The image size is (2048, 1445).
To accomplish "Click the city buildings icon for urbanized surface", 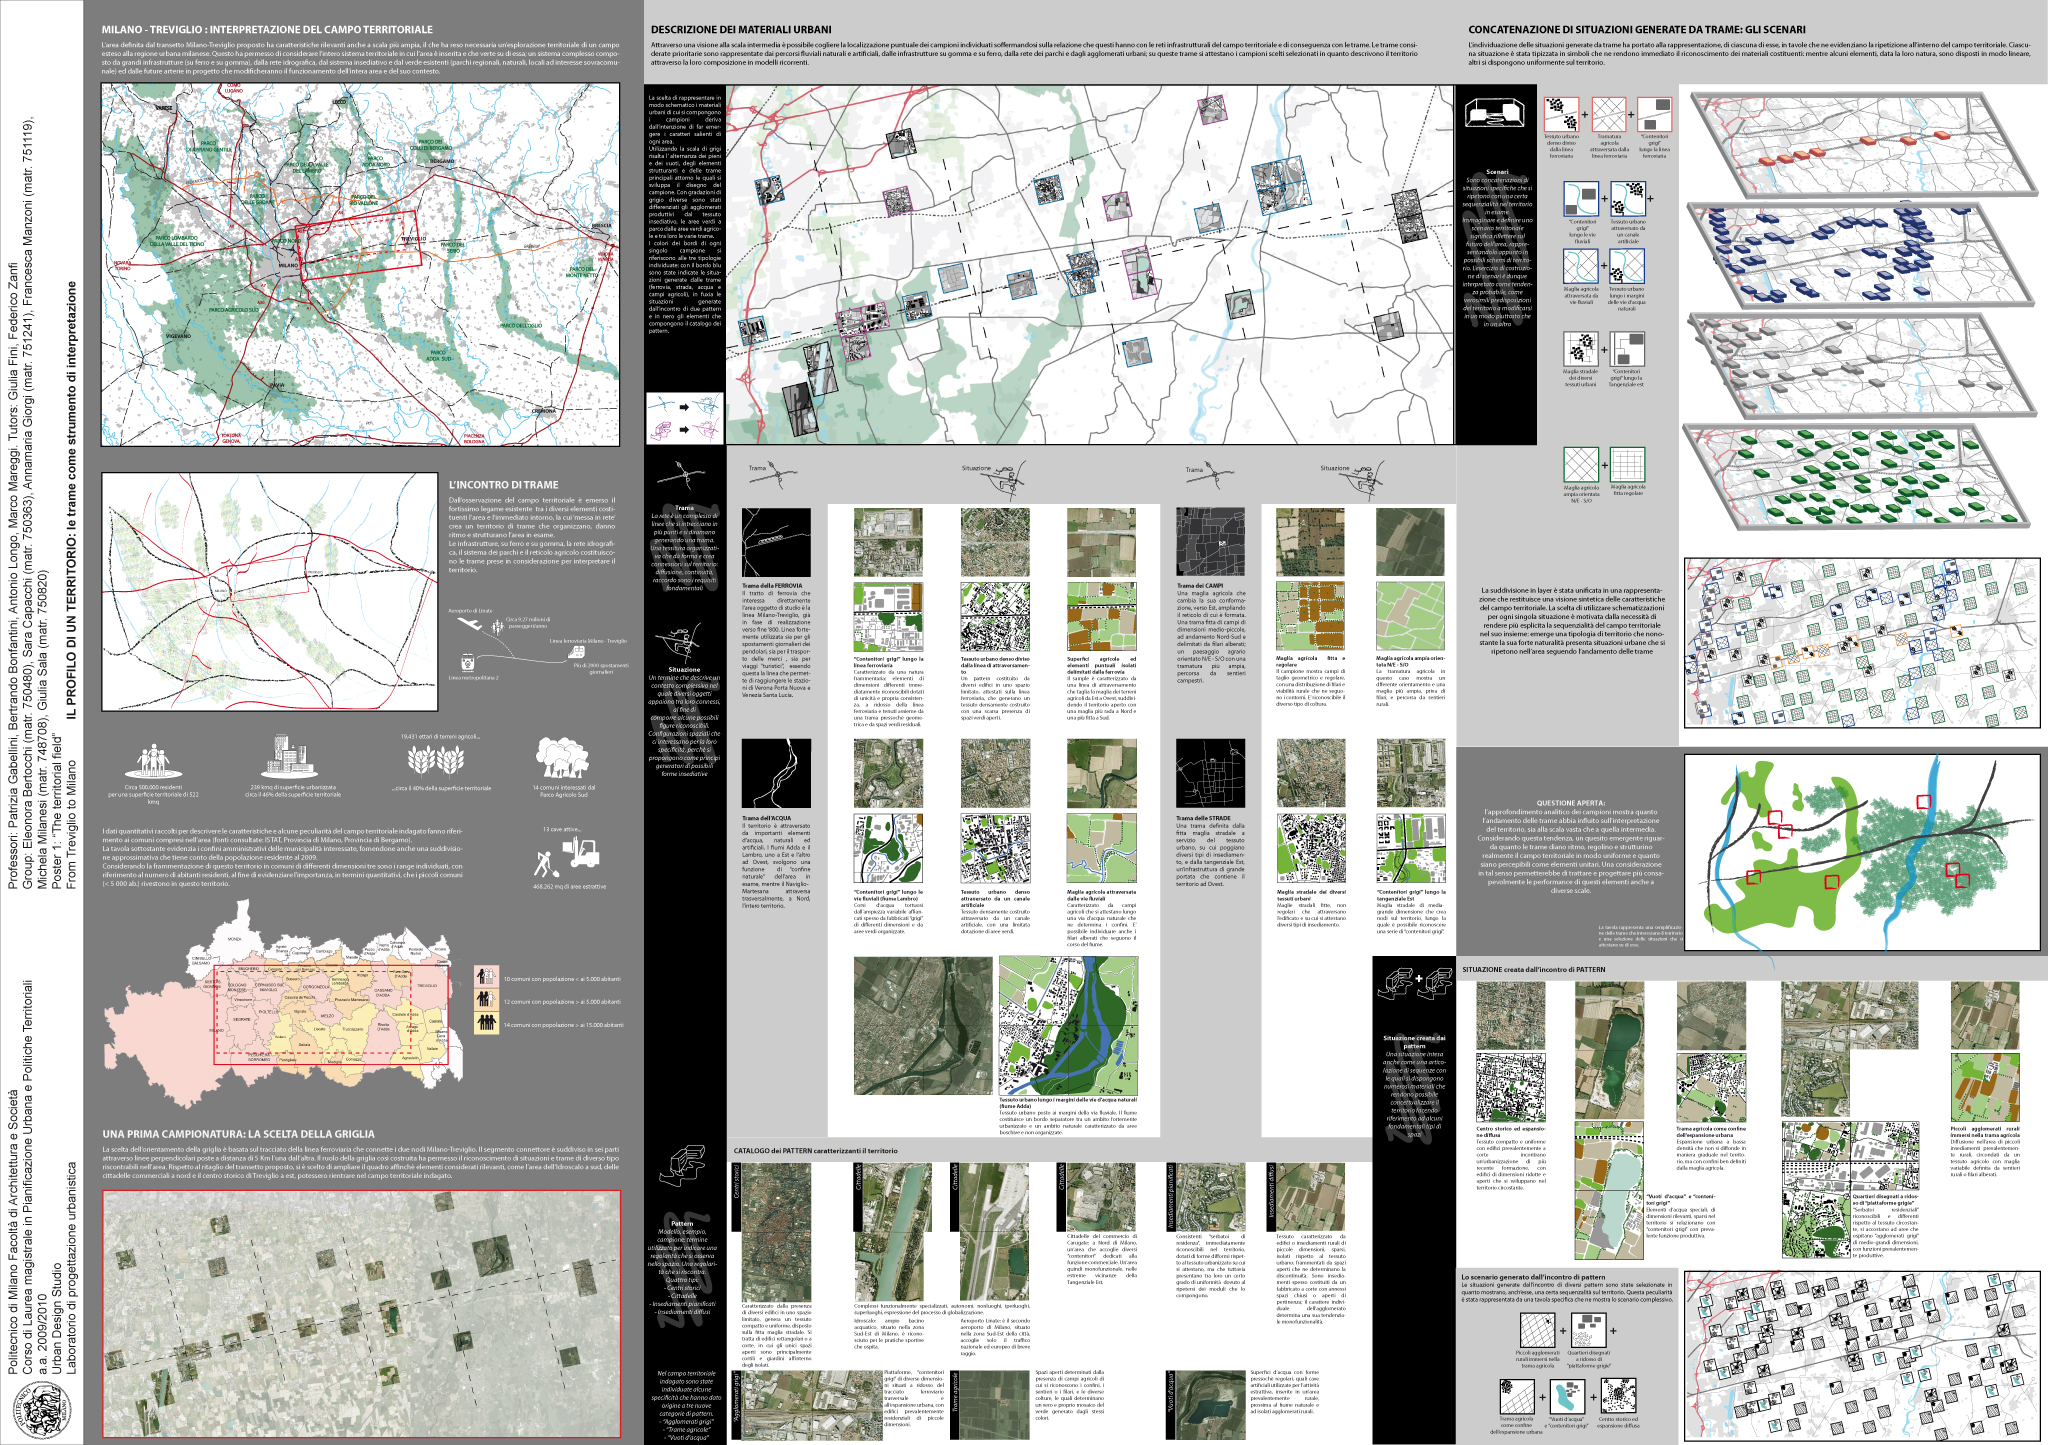I will click(x=289, y=756).
